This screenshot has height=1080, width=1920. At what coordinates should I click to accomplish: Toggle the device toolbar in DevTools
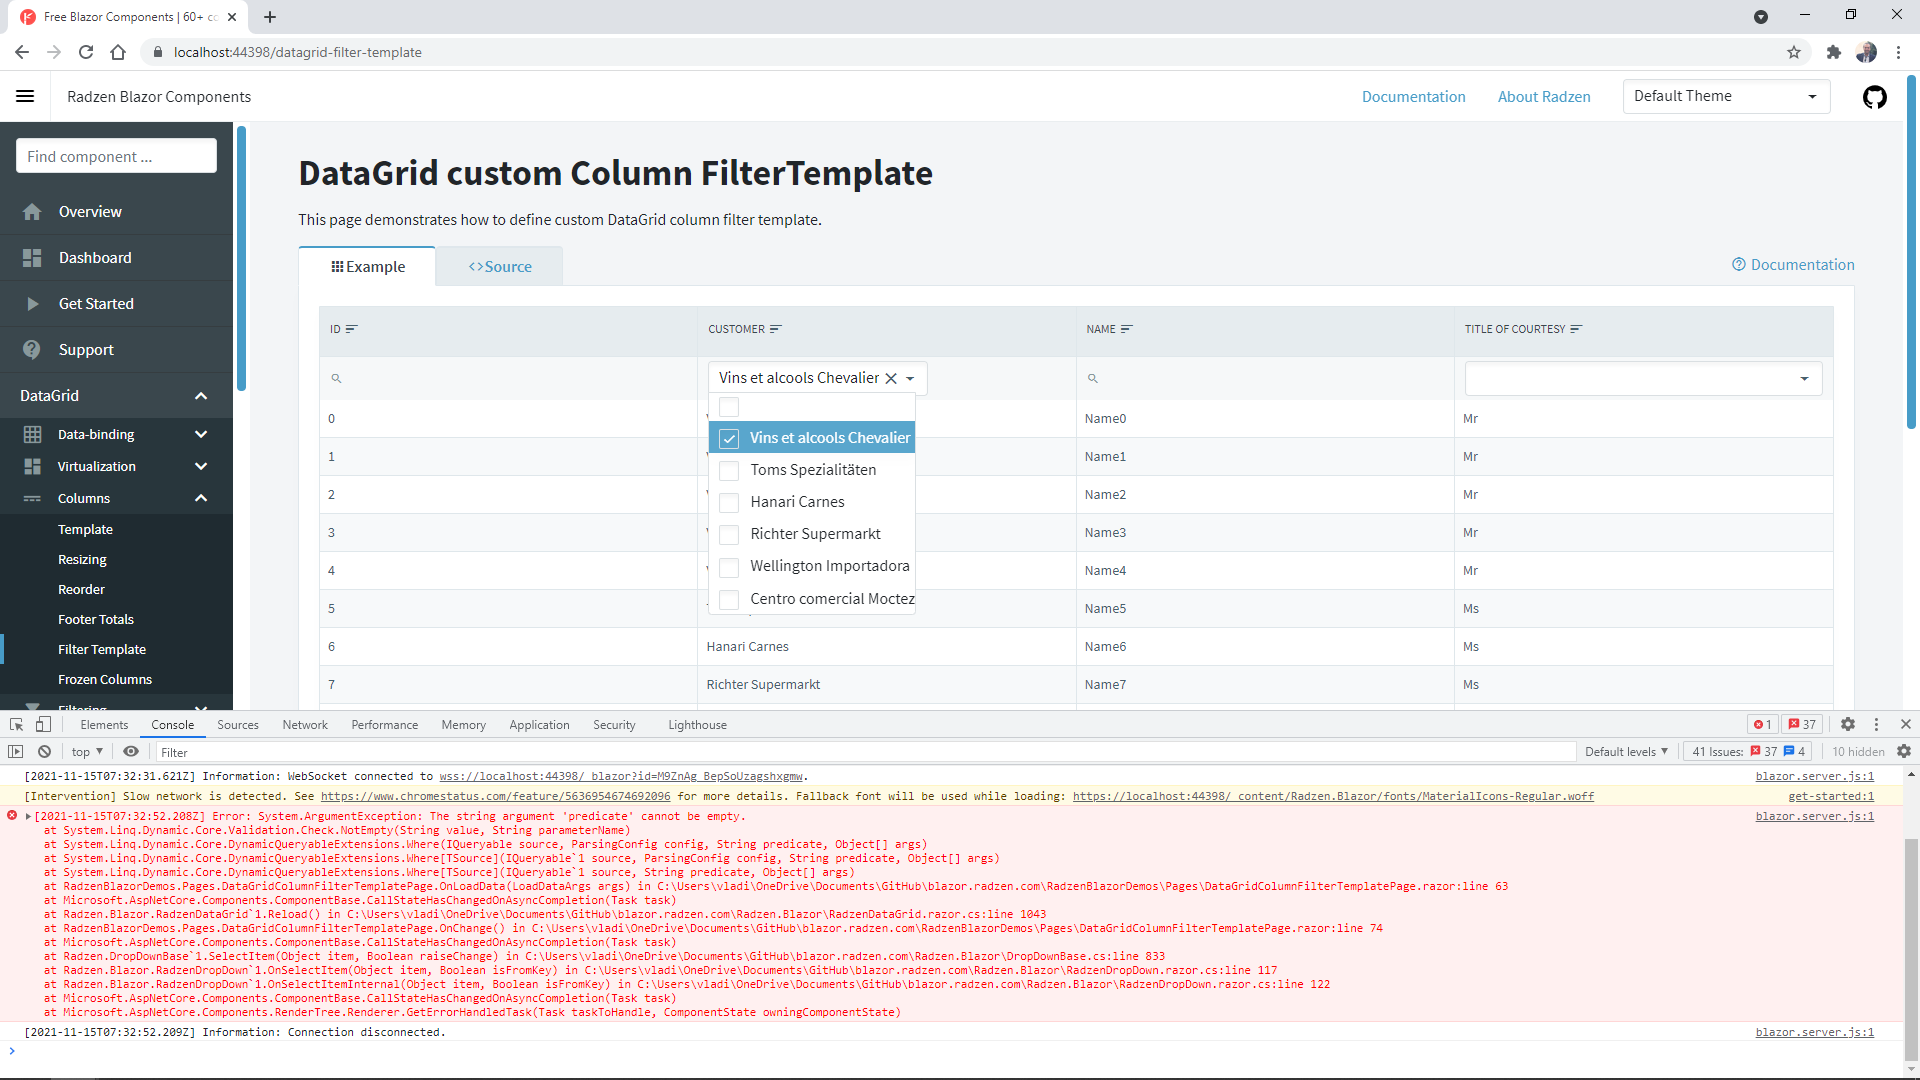pyautogui.click(x=43, y=724)
